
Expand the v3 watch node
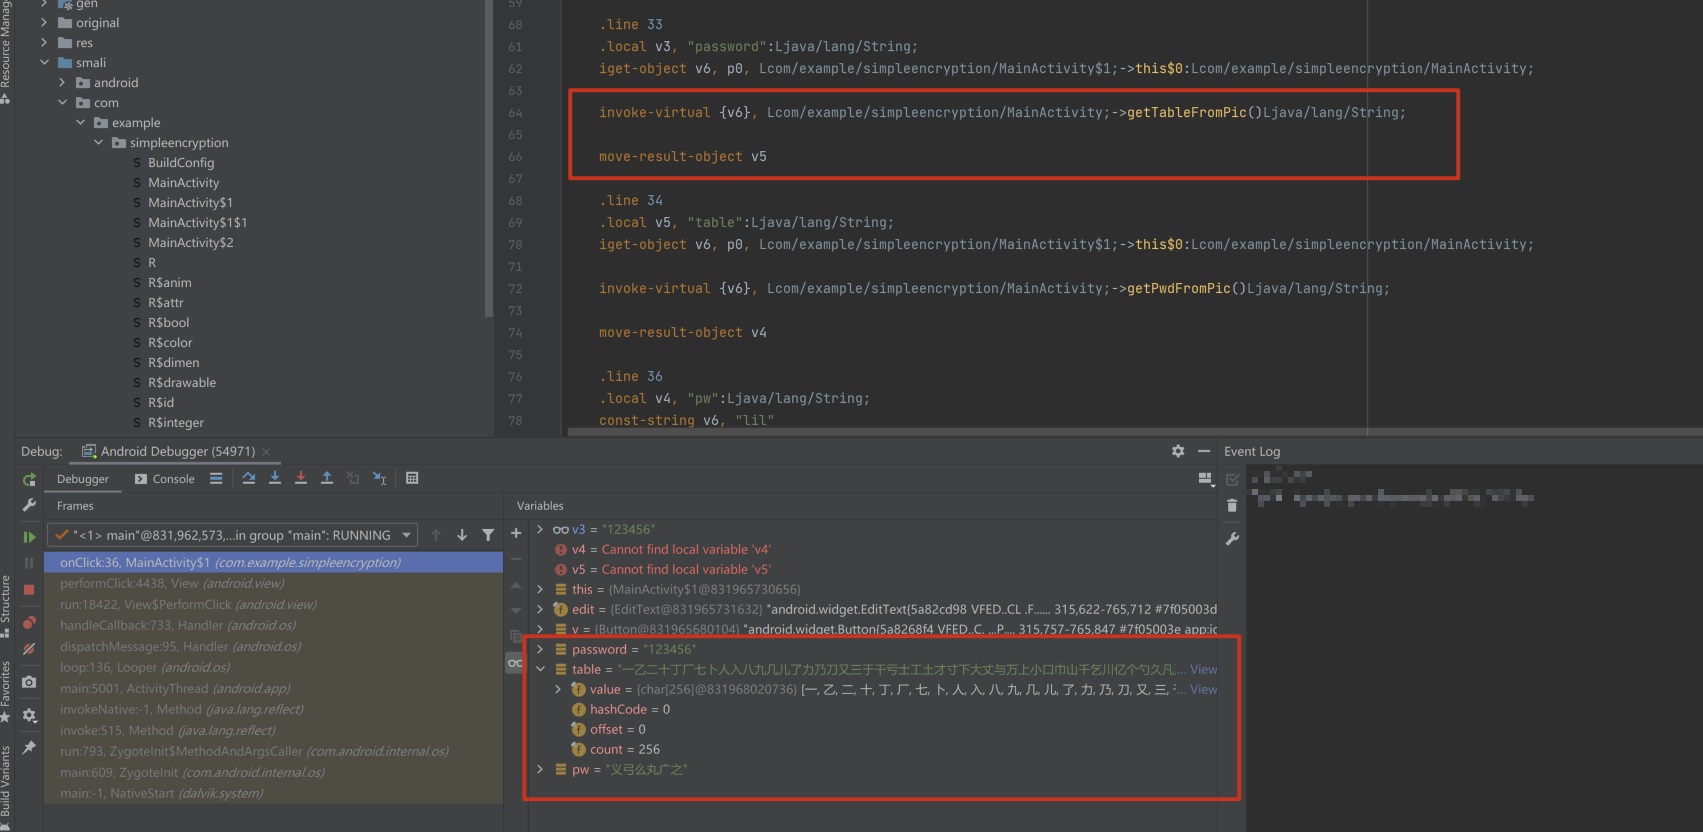click(540, 529)
